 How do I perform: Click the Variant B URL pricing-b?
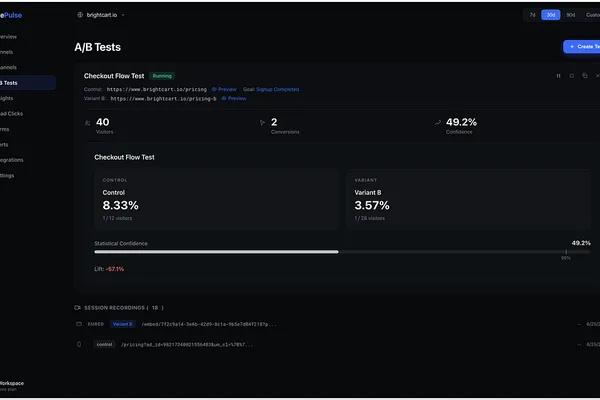coord(163,98)
